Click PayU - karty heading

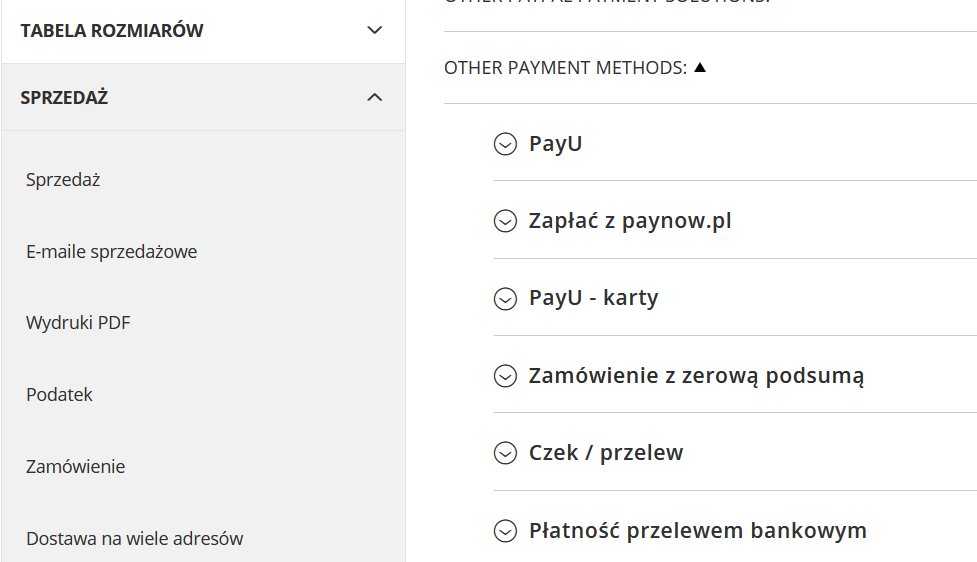(593, 298)
